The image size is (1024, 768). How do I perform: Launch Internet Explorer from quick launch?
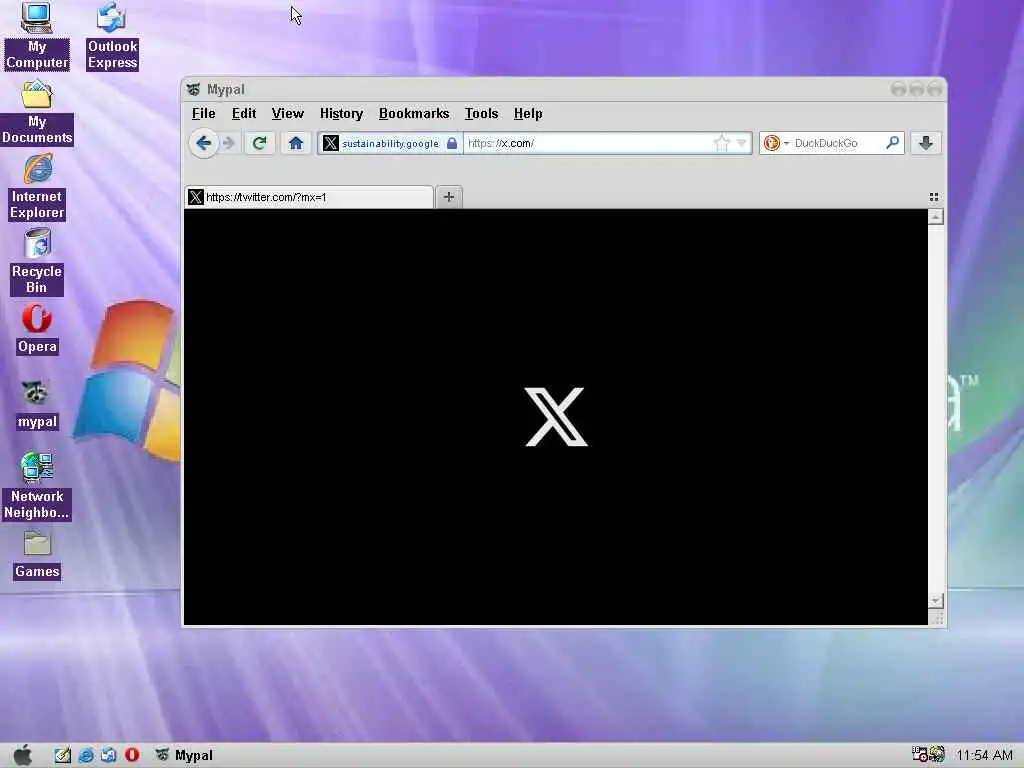[86, 755]
